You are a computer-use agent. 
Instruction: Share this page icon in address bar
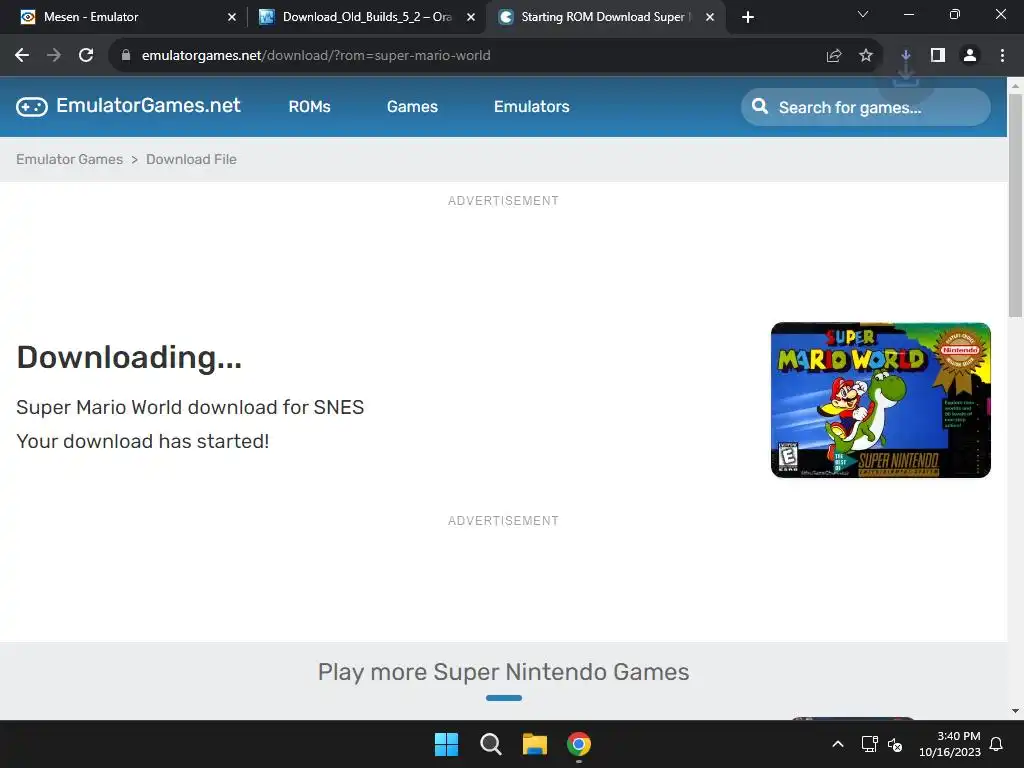(x=834, y=56)
